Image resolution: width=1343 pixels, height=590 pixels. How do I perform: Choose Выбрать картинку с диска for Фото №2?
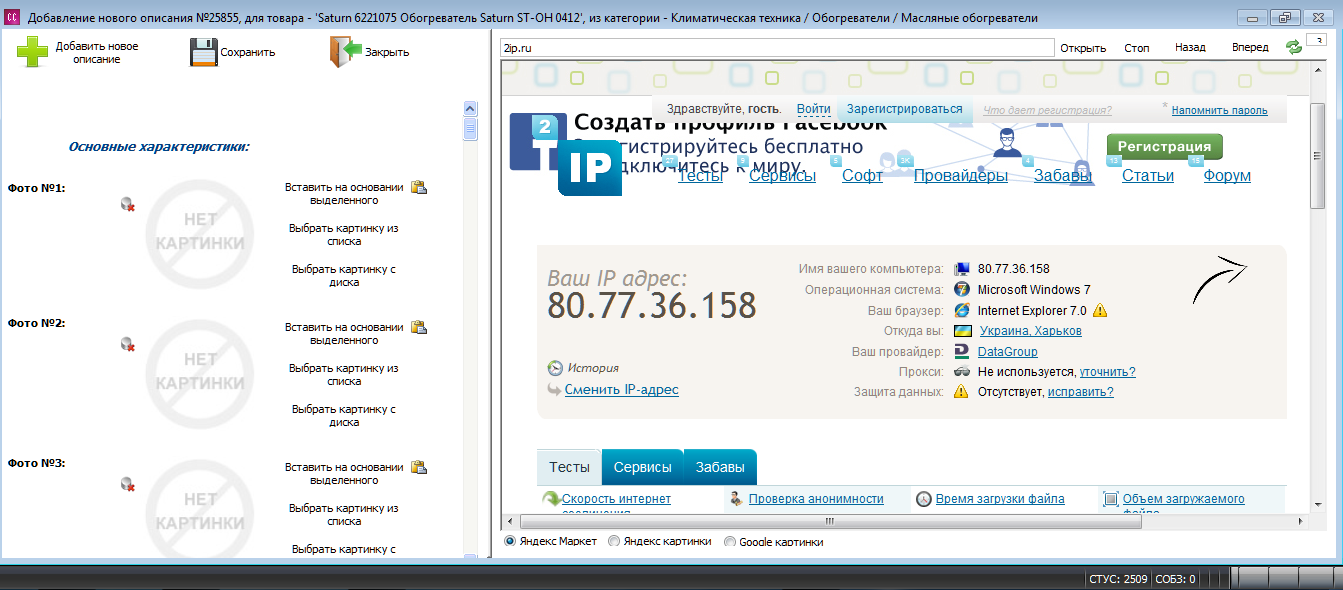point(344,415)
